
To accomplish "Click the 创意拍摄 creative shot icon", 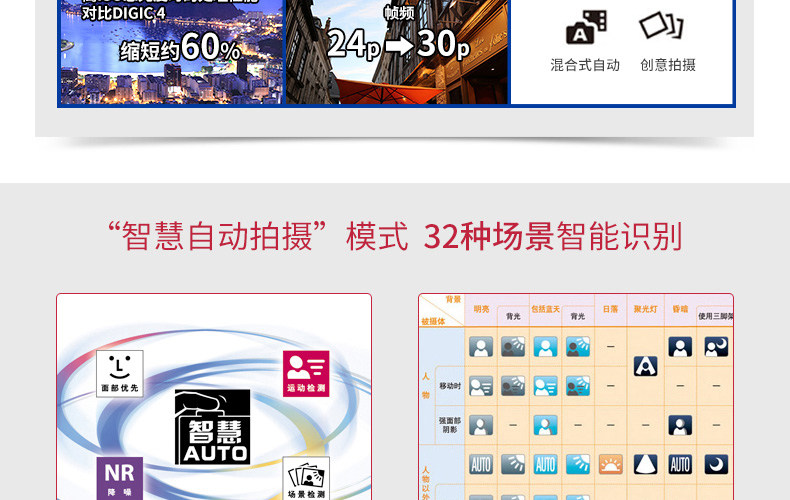I will 661,25.
